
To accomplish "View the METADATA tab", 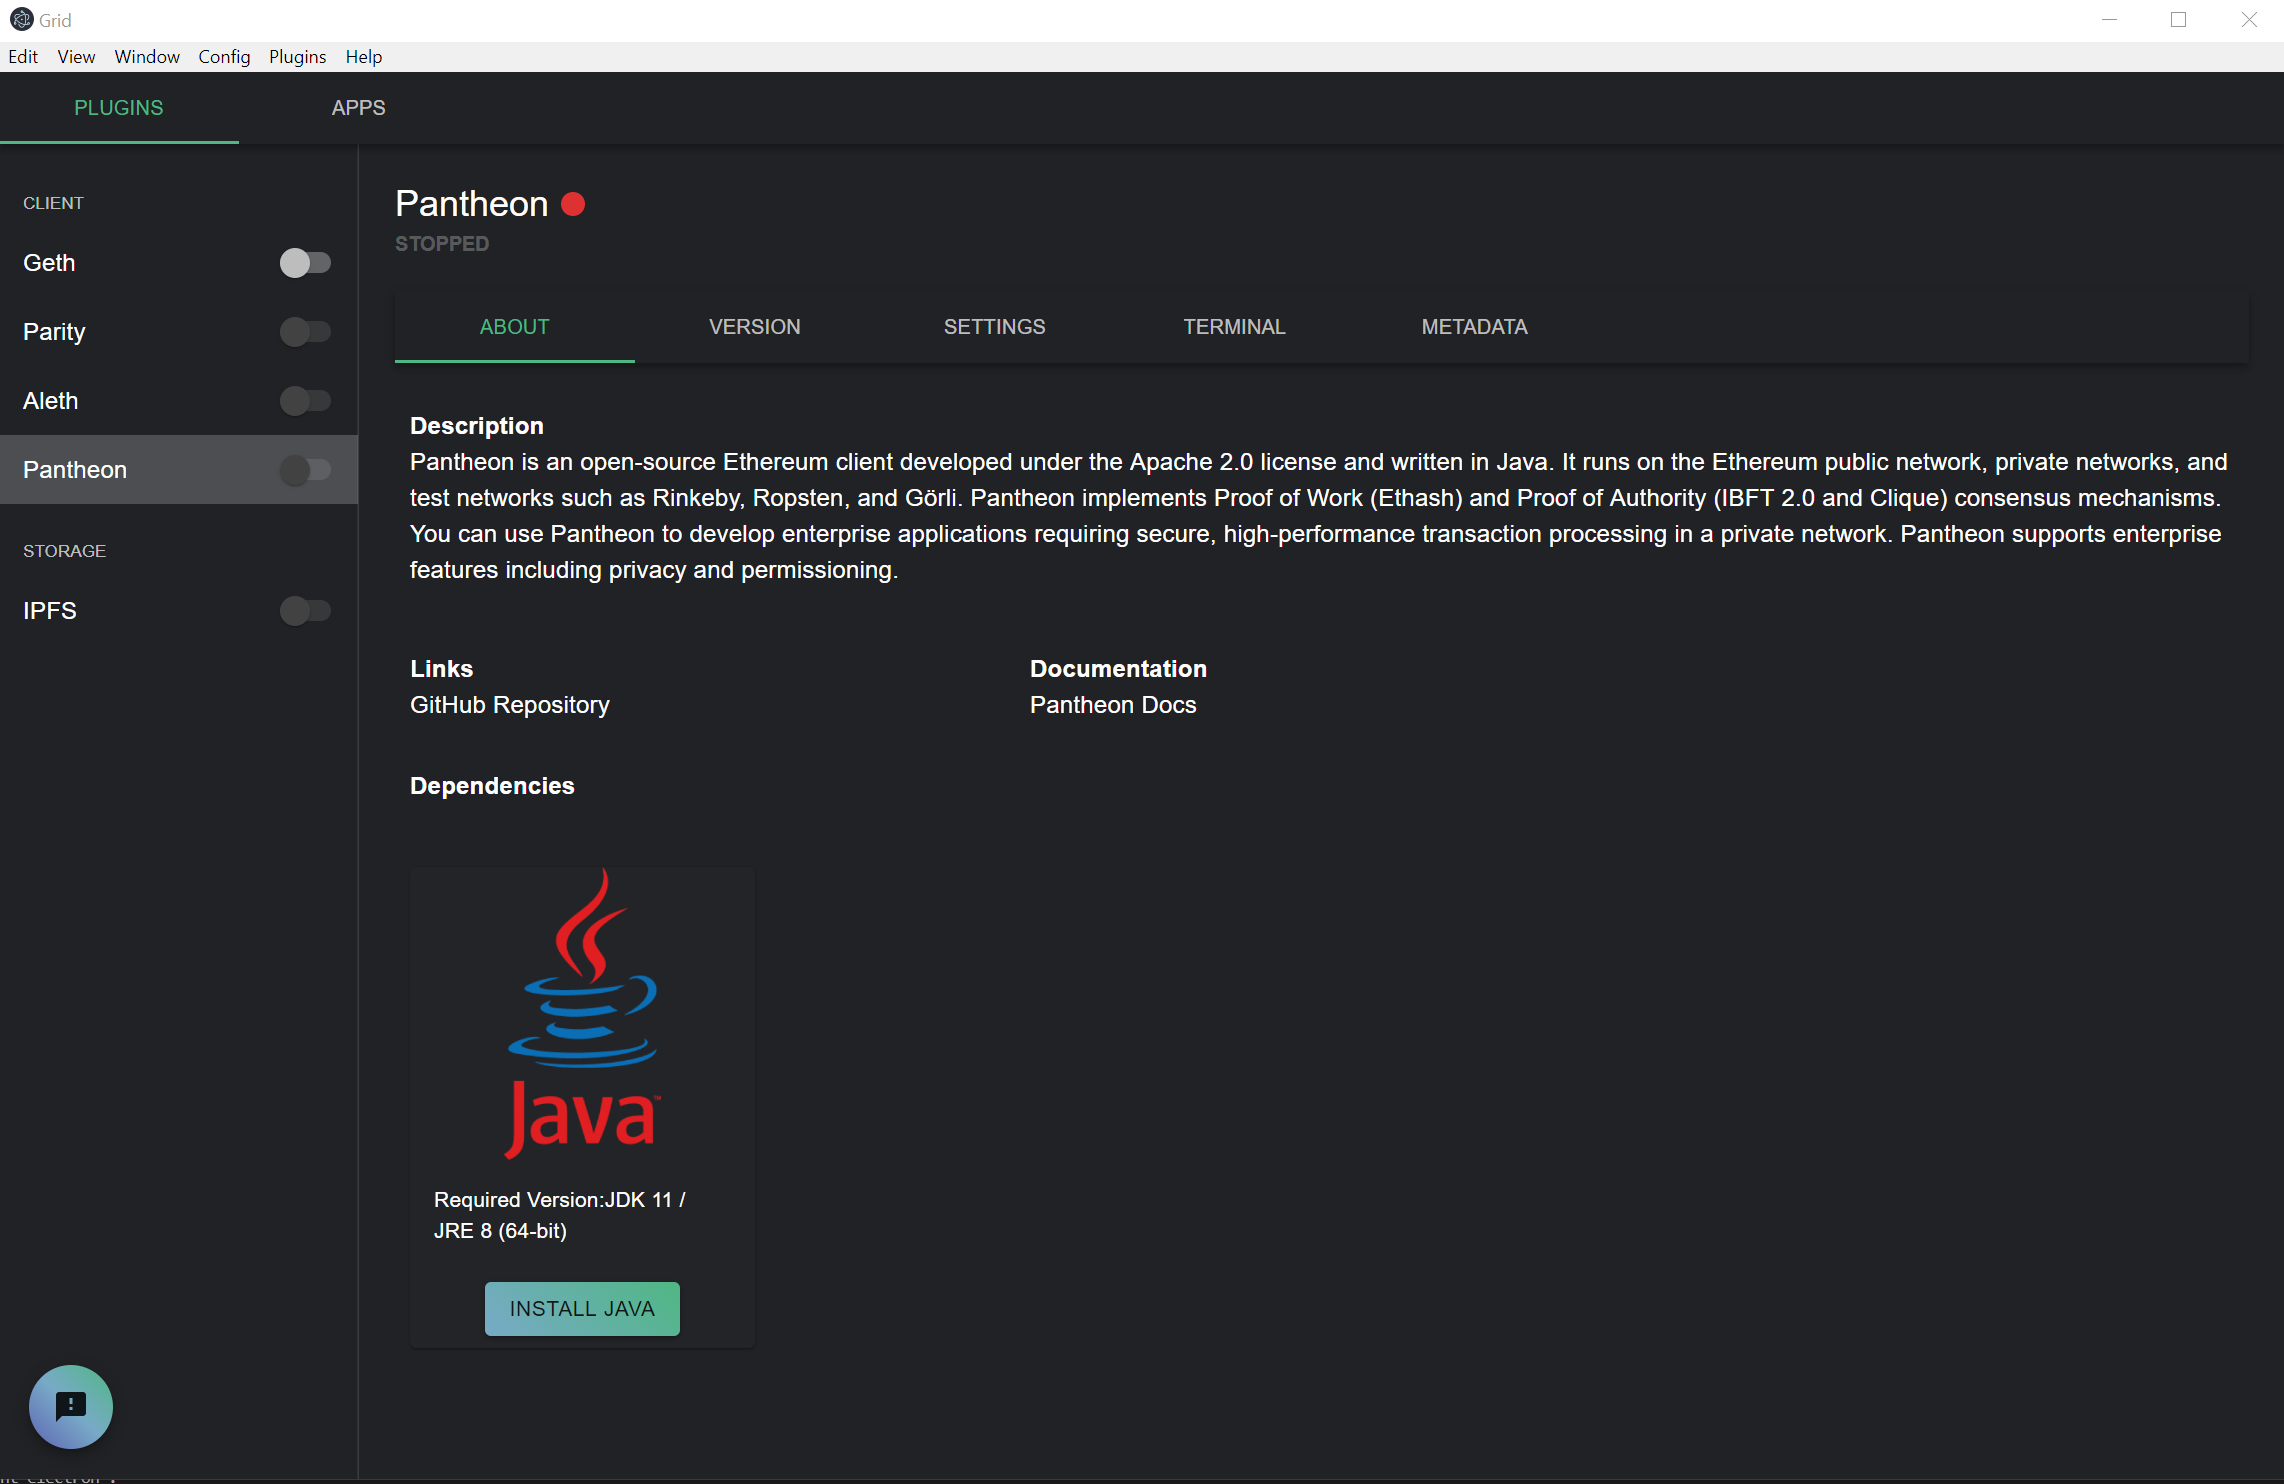I will tap(1474, 327).
